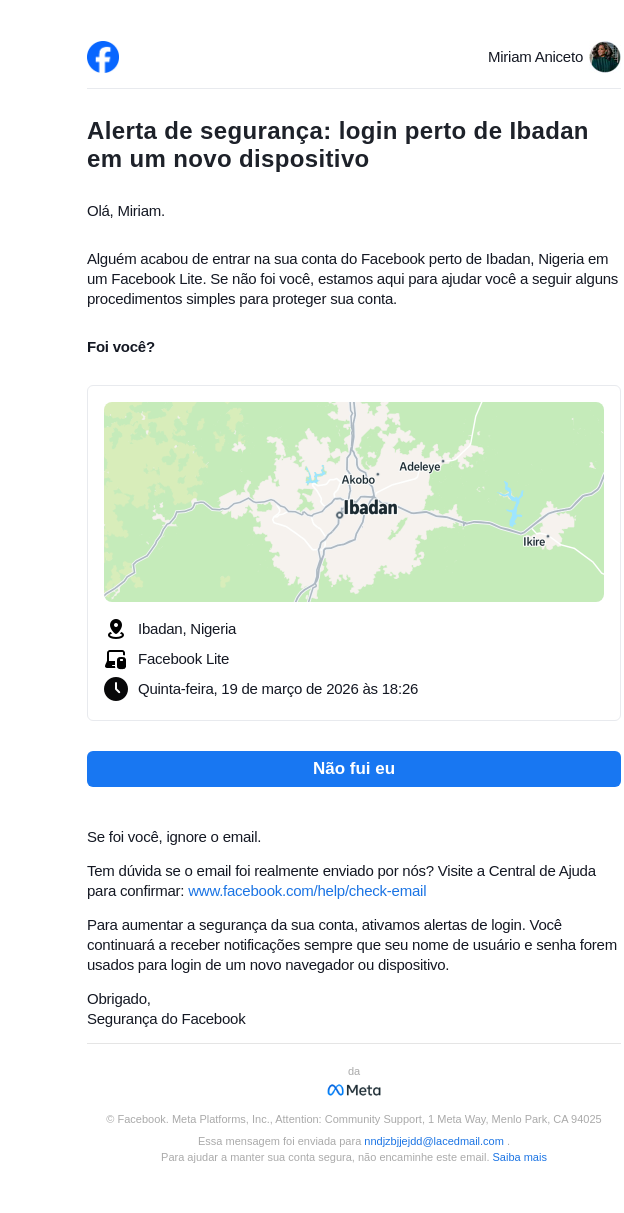Click the Facebook logo icon
Screen dimensions: 624x1213
103,57
